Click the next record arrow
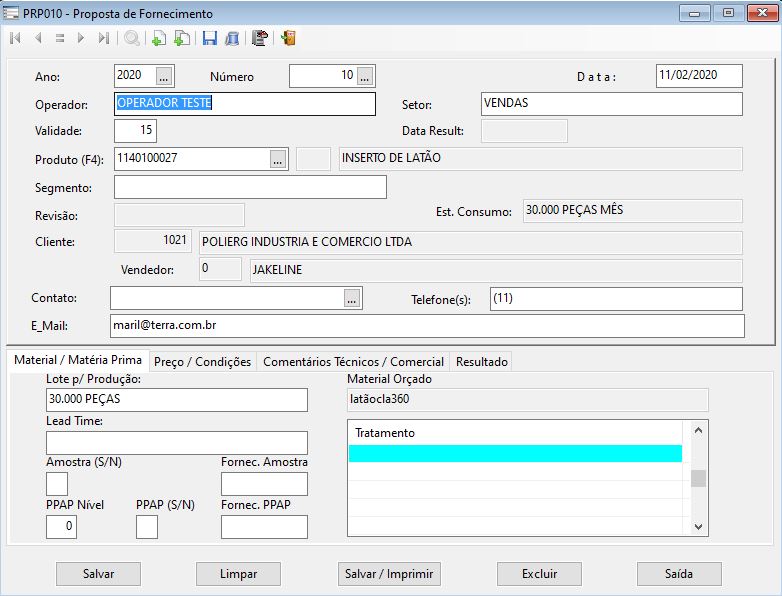Screen dimensions: 782x596 [x=81, y=38]
